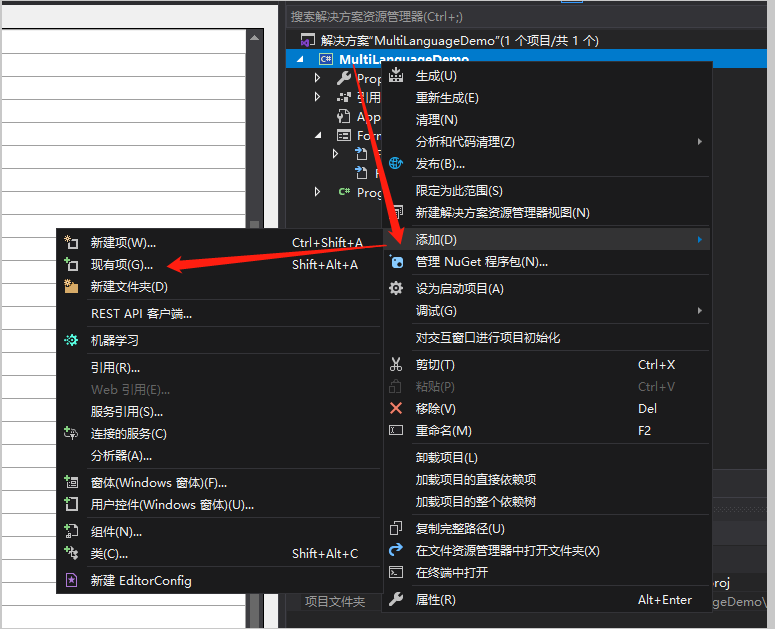775x629 pixels.
Task: Expand the 引用 references node
Action: coord(317,97)
